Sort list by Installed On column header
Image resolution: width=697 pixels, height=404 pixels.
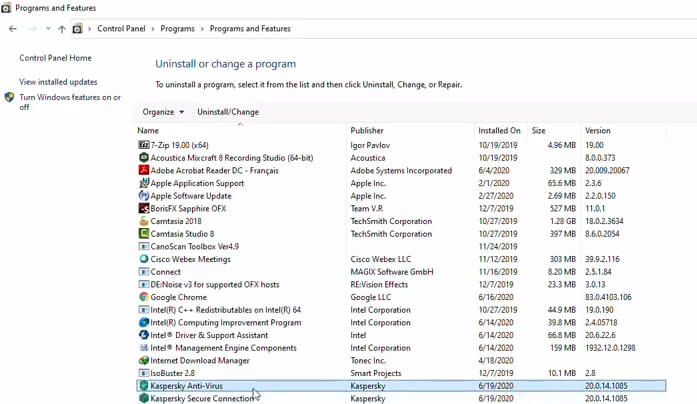coord(500,131)
